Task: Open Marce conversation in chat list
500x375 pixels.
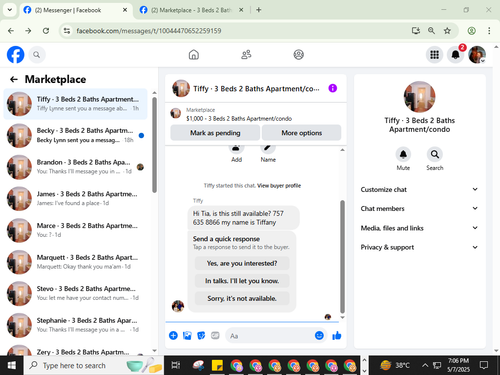Action: click(75, 230)
